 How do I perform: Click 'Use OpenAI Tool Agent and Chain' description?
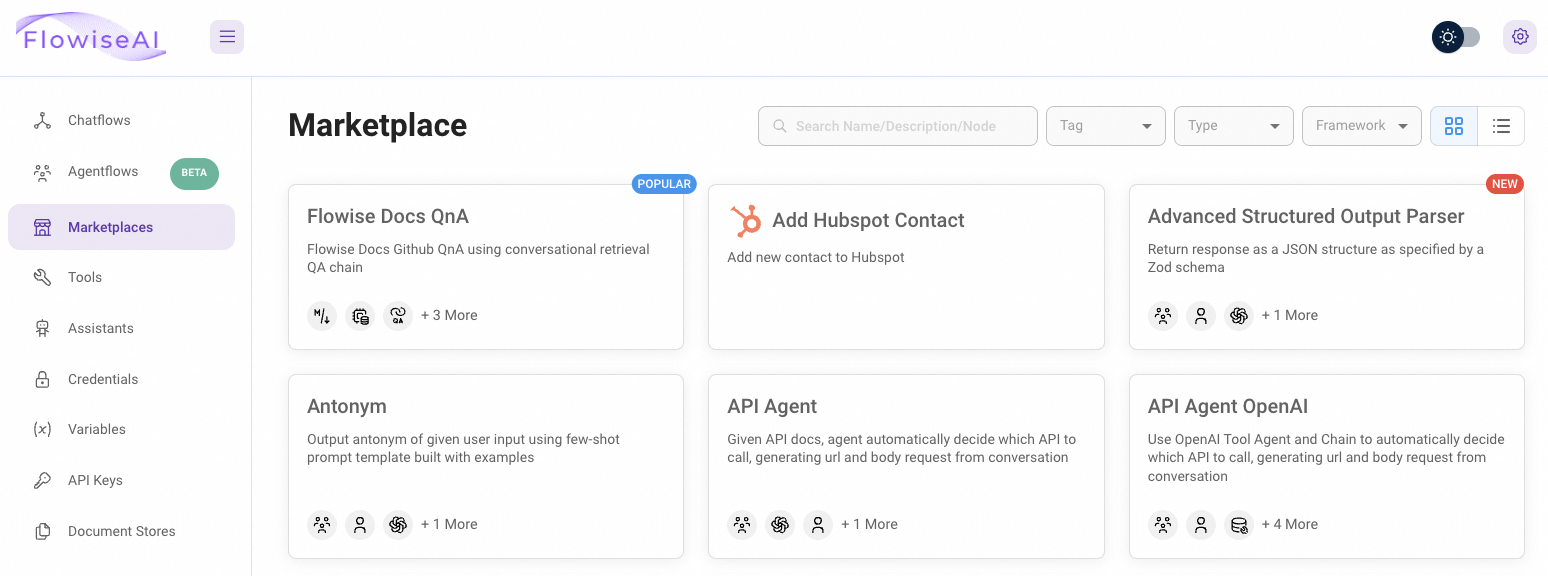coord(1326,458)
